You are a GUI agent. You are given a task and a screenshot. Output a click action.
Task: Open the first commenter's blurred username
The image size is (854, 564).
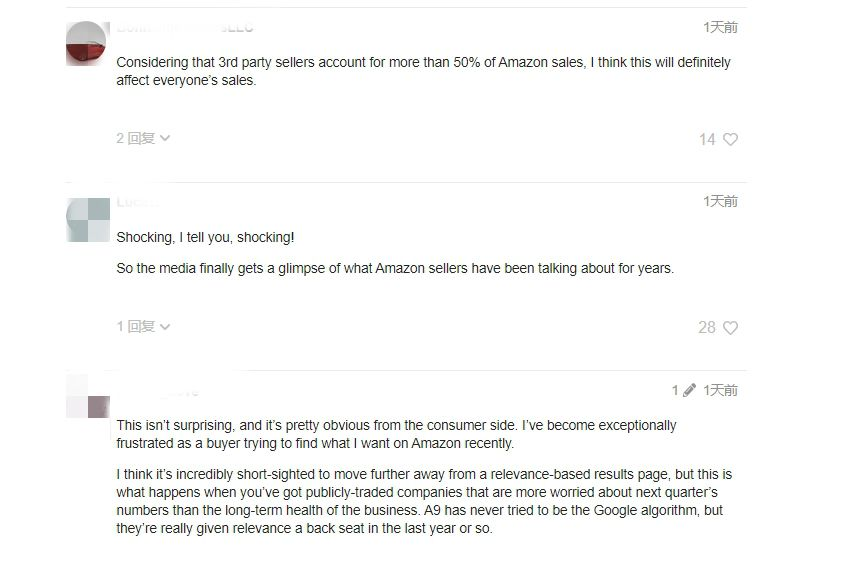185,28
